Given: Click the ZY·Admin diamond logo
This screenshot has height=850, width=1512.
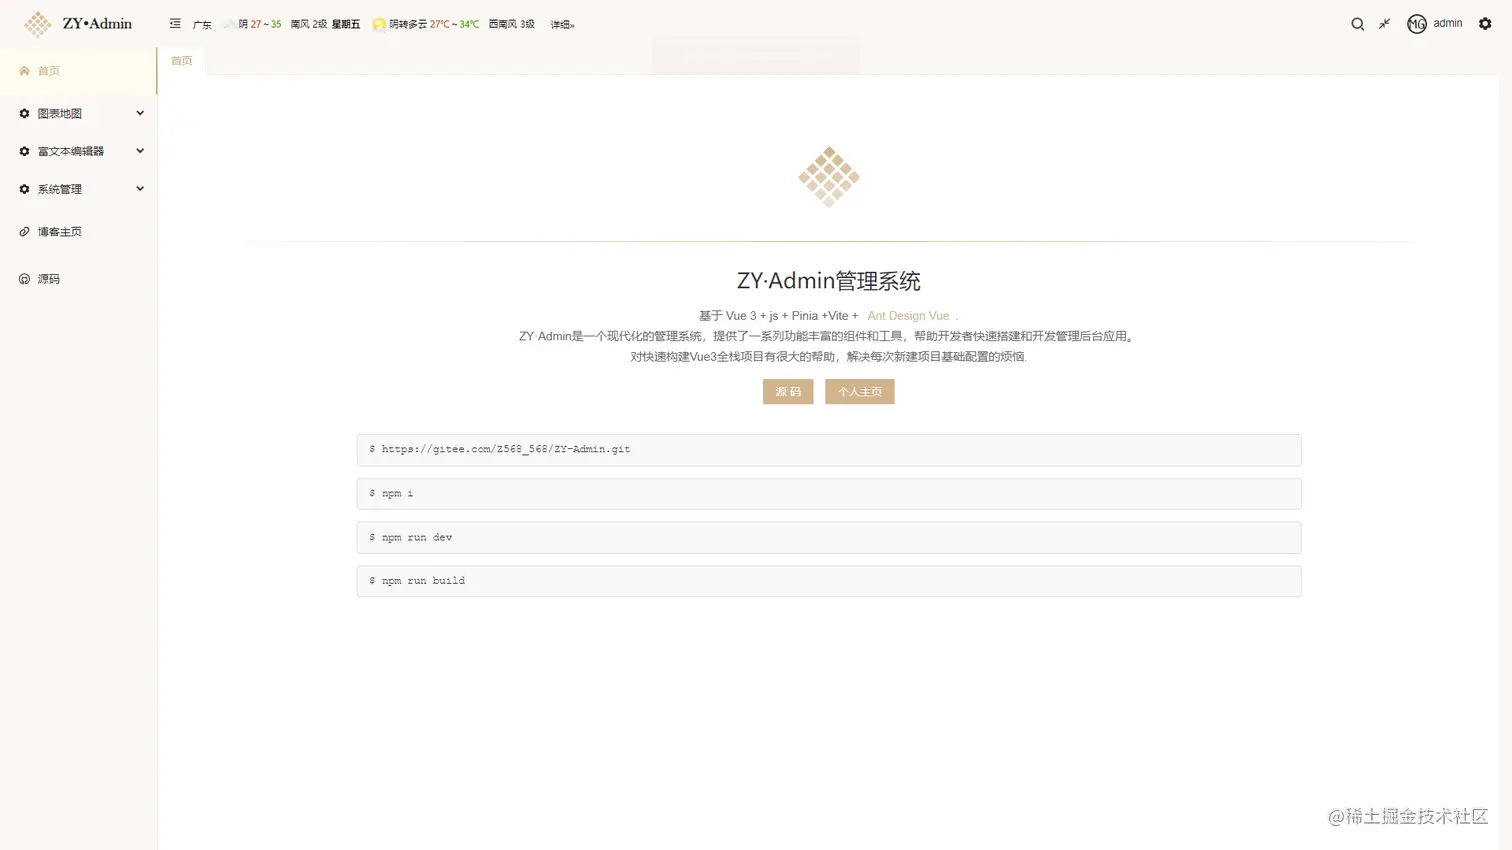Looking at the screenshot, I should [37, 23].
